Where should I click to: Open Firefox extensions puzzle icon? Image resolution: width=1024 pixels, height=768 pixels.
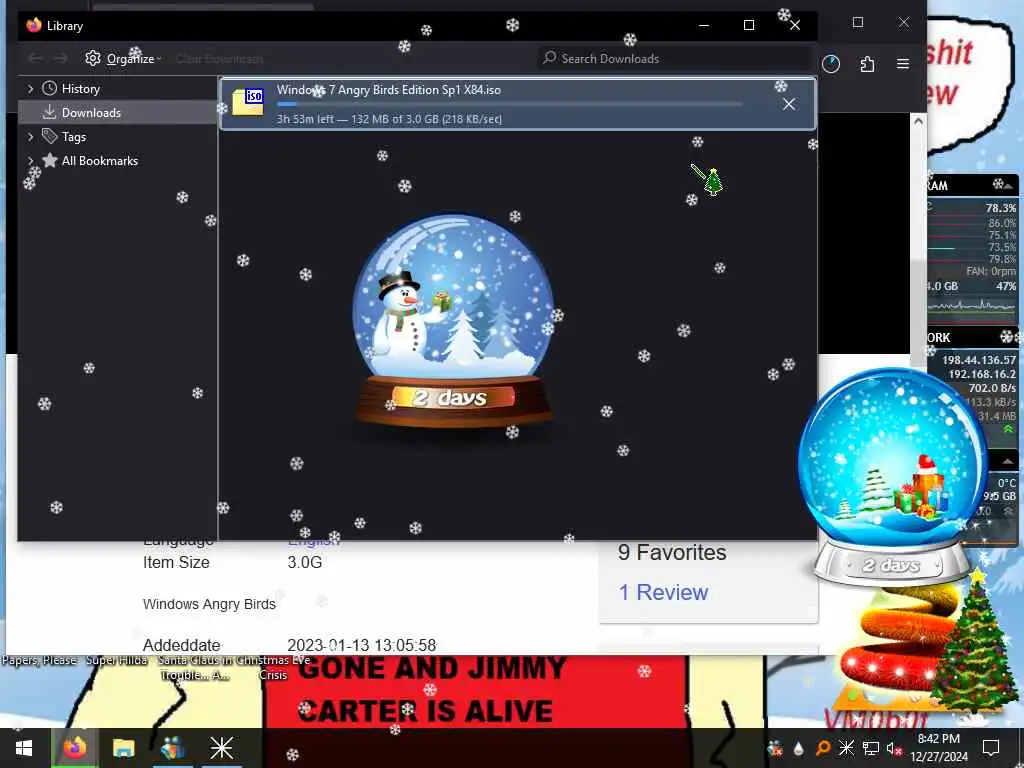coord(867,64)
